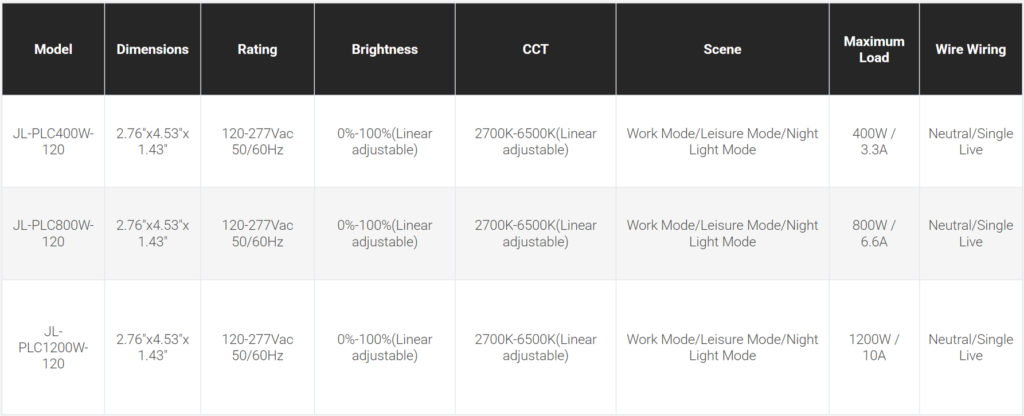Click the JL-PLC800W-120 row's rating cell

(x=257, y=233)
